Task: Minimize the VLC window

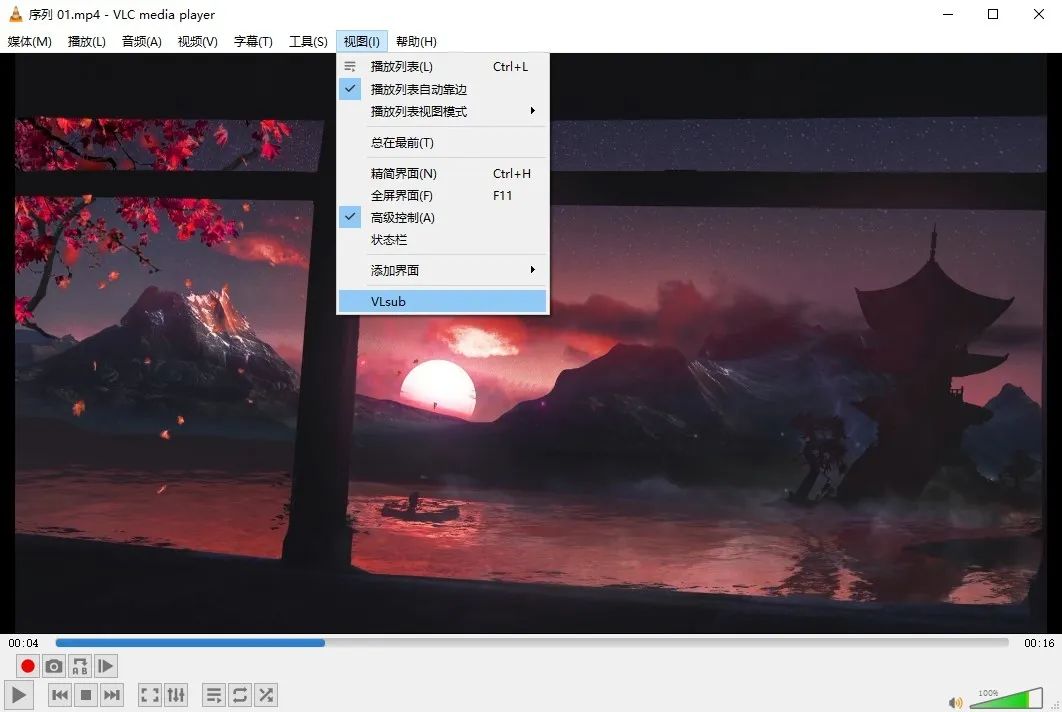Action: pos(948,14)
